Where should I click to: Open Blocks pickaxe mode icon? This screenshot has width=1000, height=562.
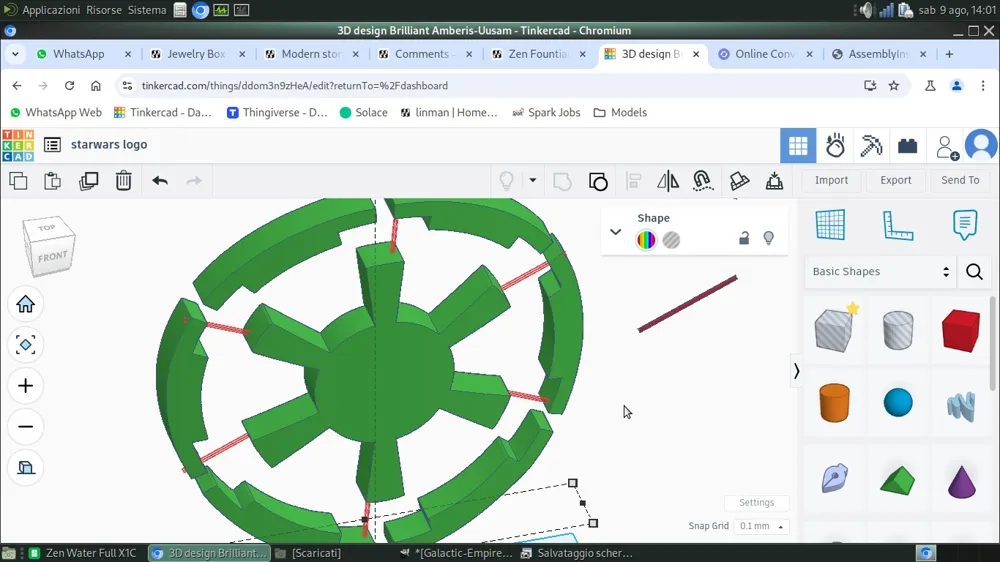click(871, 145)
